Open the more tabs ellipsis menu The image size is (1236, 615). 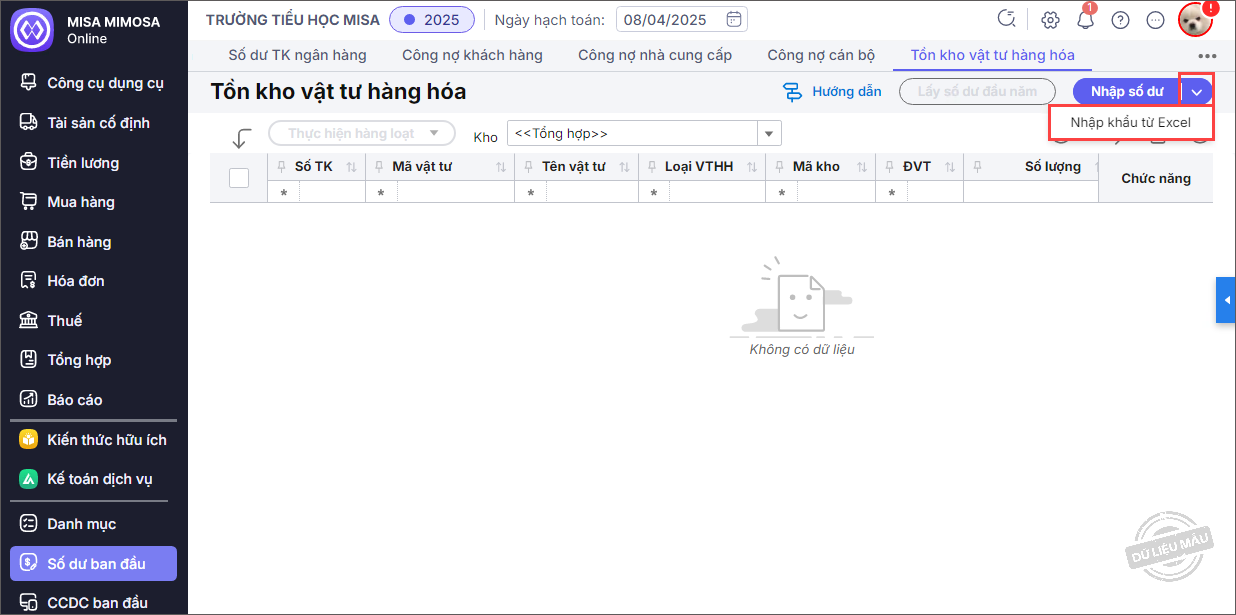[1207, 56]
